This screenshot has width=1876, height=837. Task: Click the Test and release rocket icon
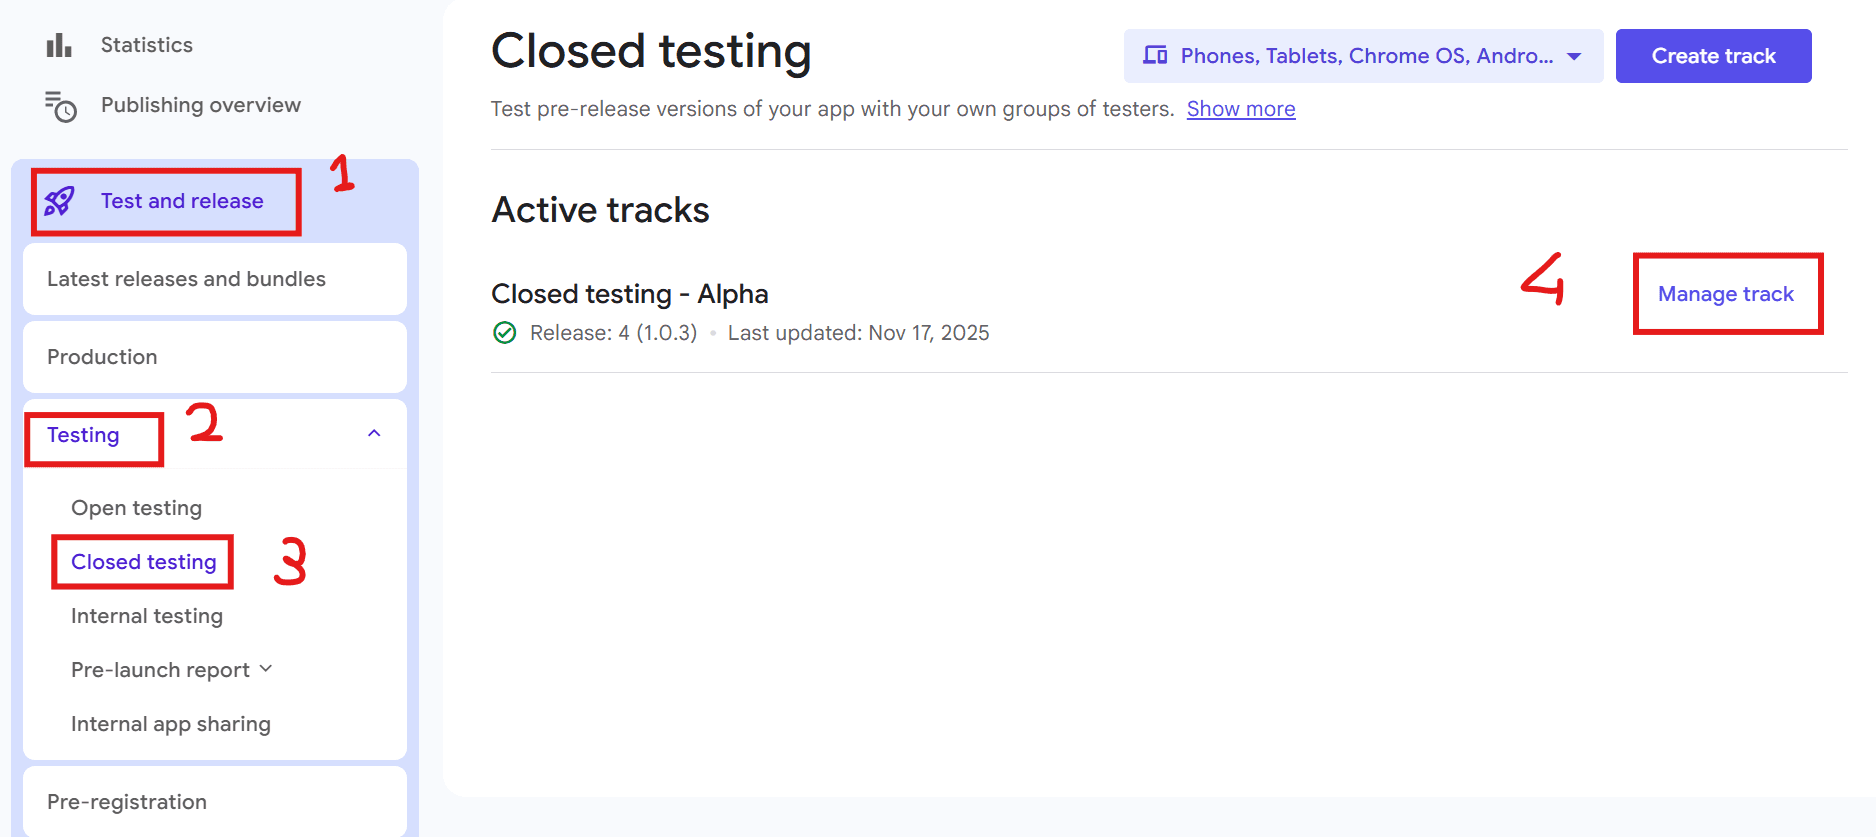click(x=59, y=201)
